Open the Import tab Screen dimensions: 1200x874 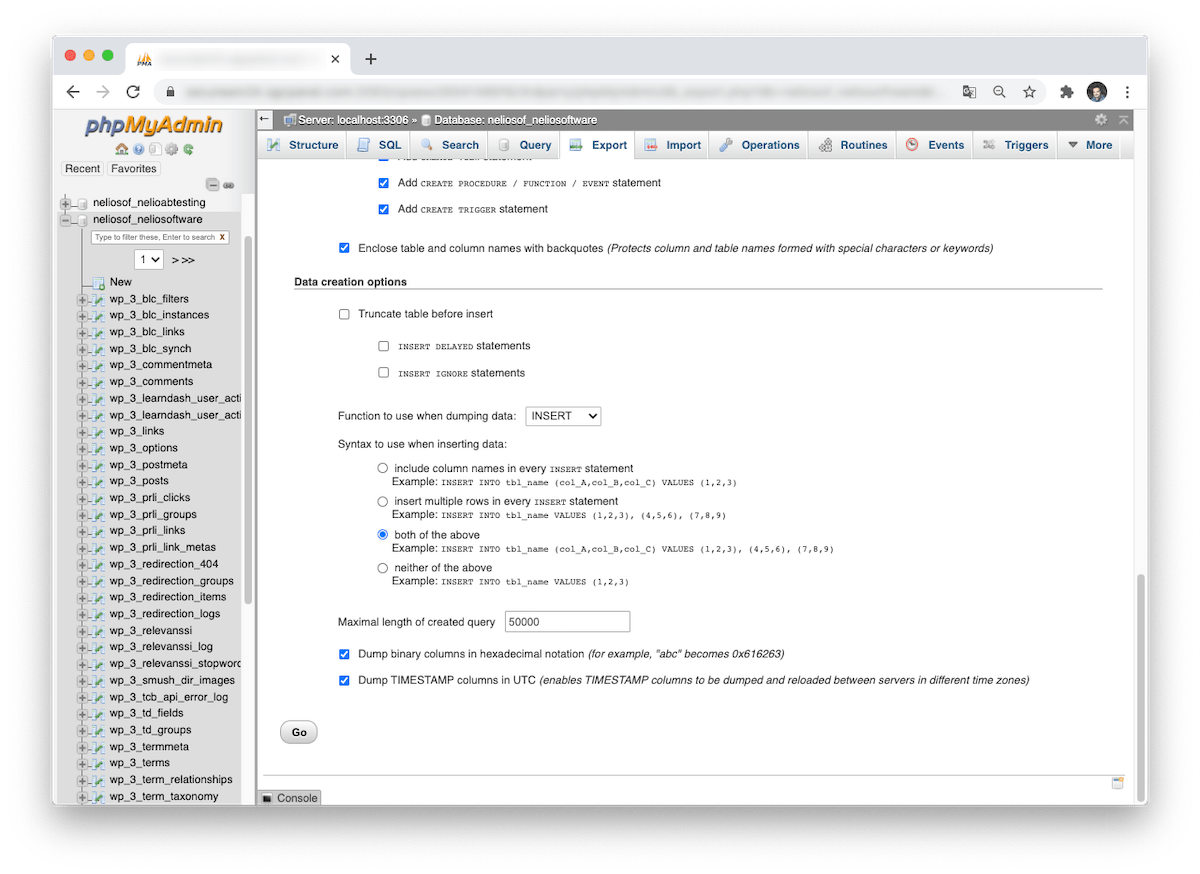pos(673,145)
